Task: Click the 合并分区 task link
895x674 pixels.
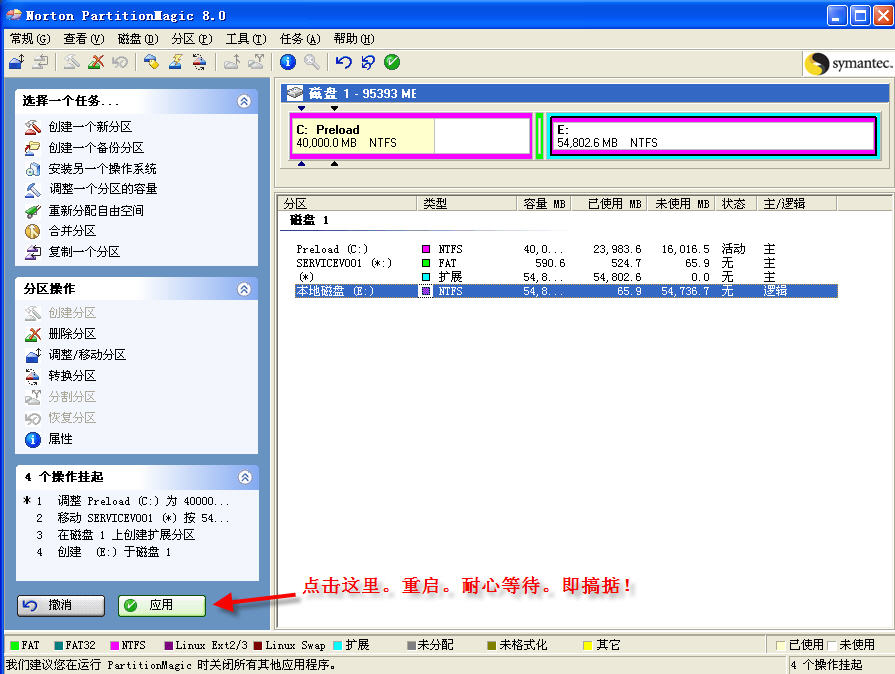Action: [x=72, y=231]
